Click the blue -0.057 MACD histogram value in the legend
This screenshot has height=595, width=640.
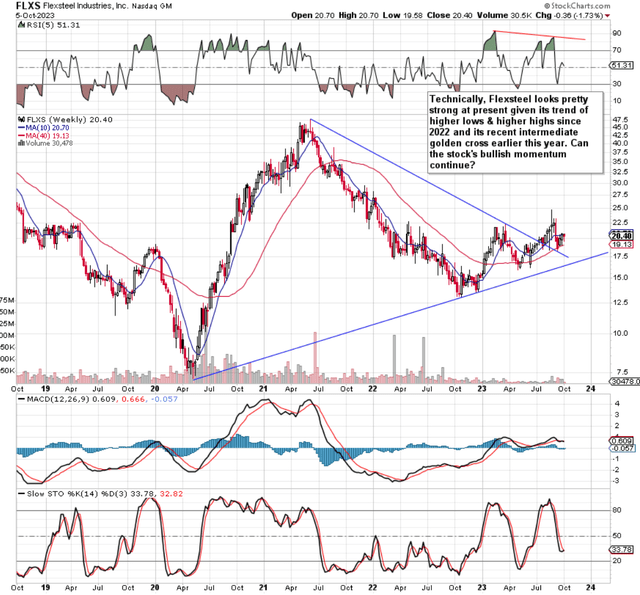(x=164, y=399)
